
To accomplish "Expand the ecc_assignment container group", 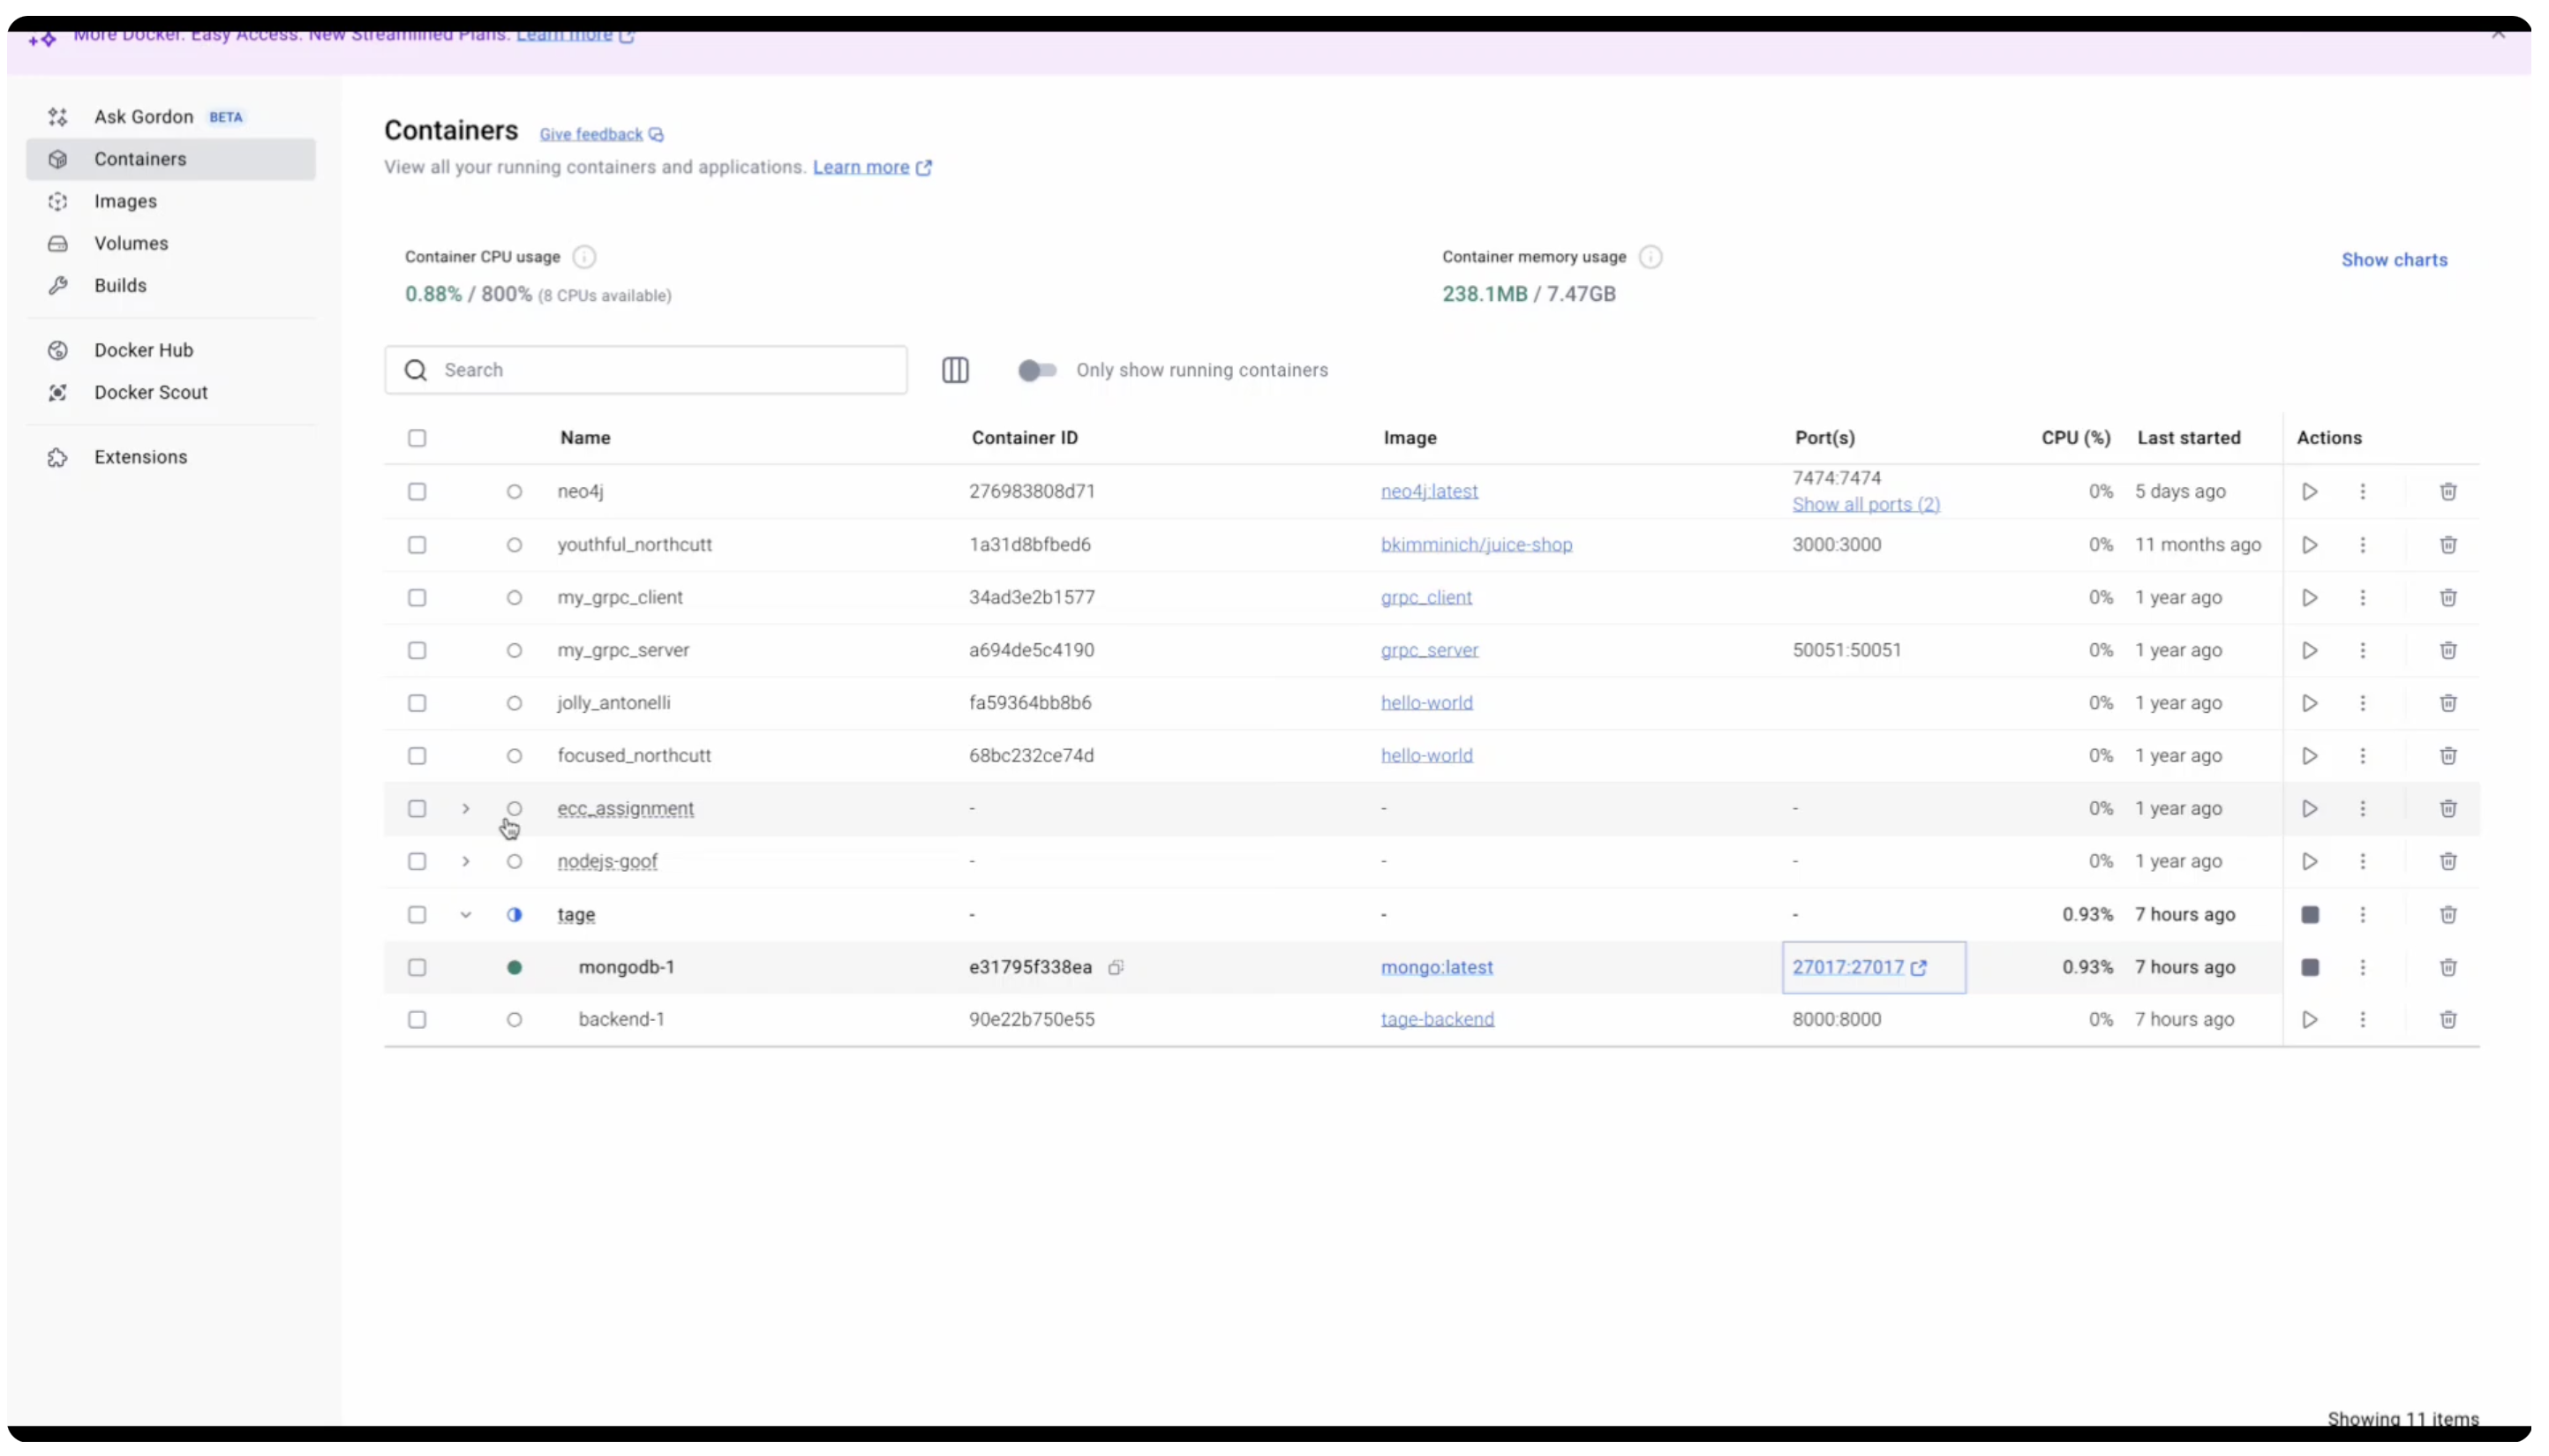I will pos(465,808).
